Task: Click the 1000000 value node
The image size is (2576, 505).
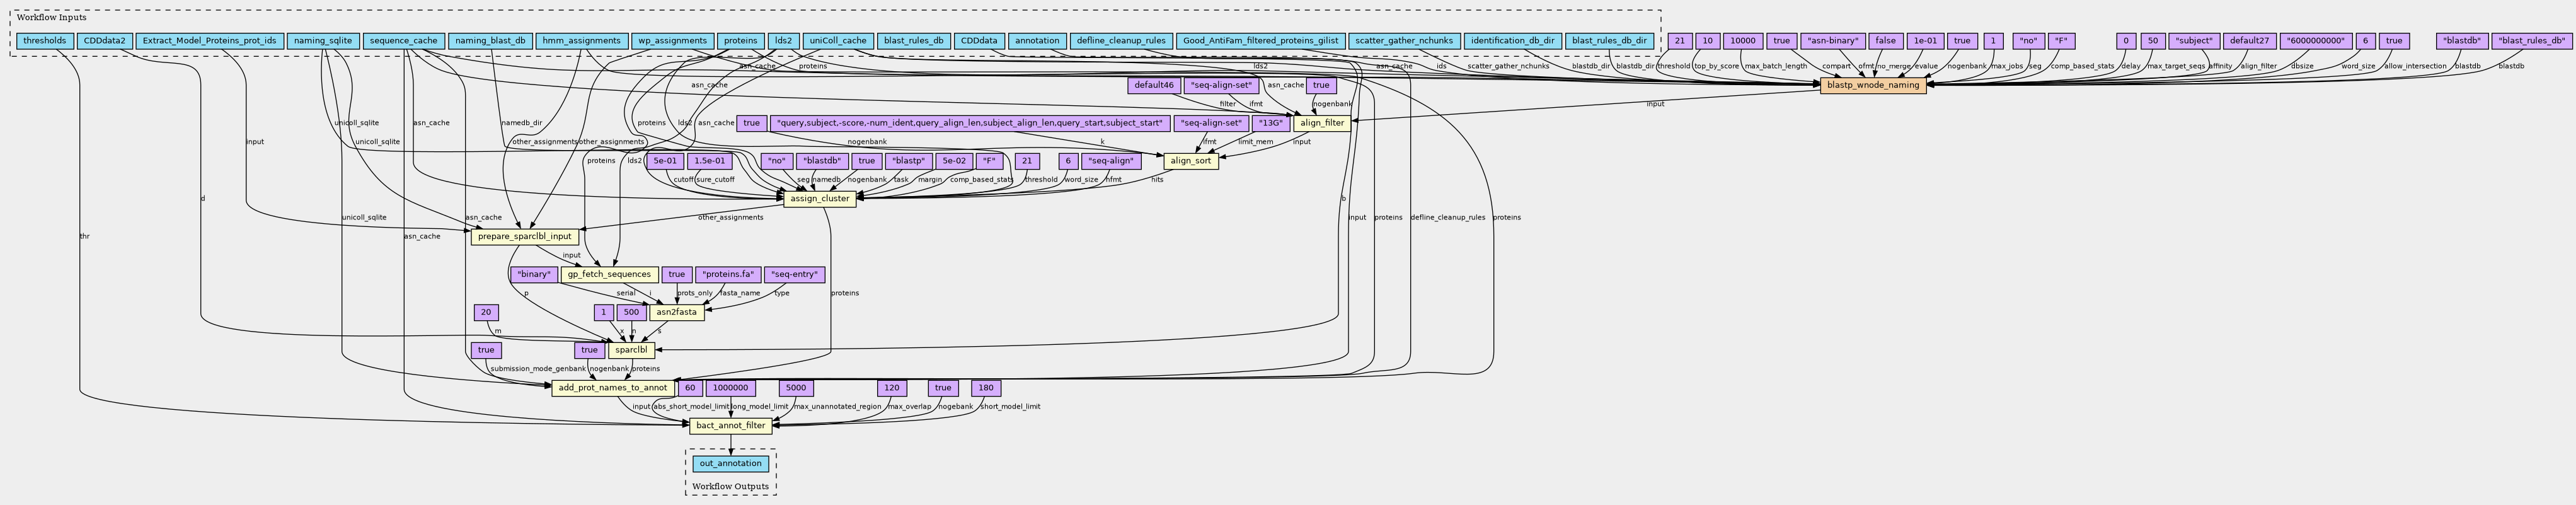Action: pyautogui.click(x=731, y=388)
